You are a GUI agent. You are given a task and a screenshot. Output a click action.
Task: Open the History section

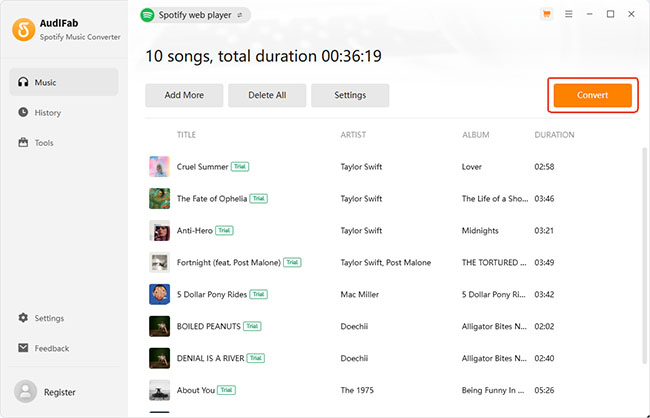[64, 112]
